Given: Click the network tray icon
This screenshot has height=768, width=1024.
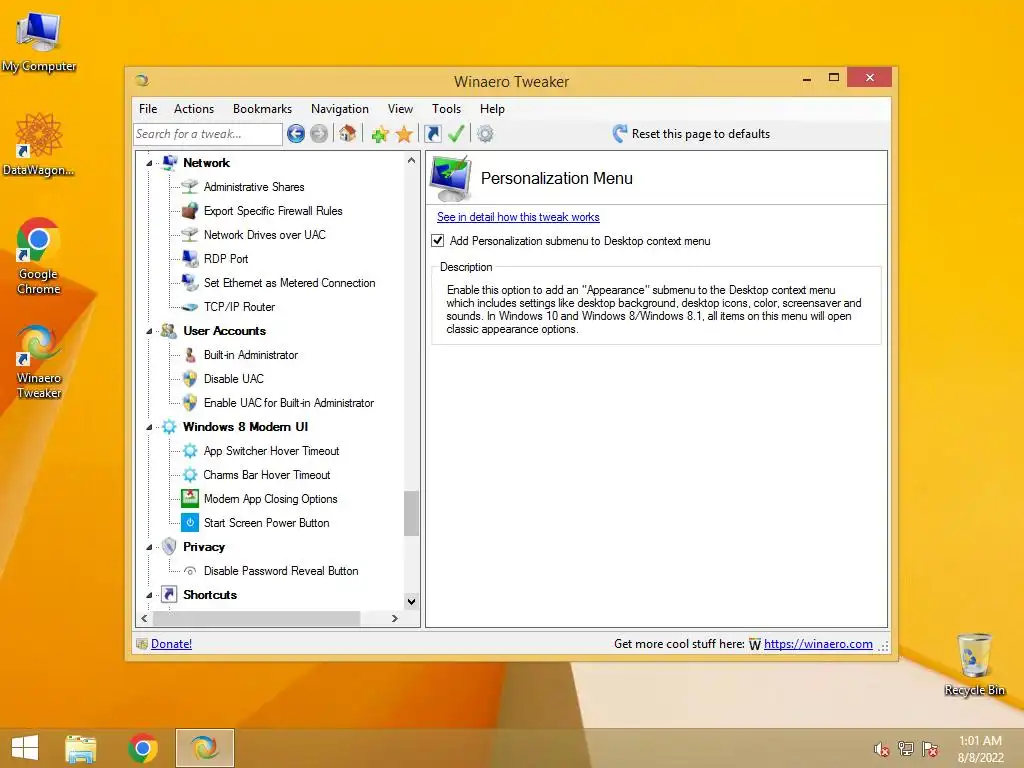Looking at the screenshot, I should (906, 749).
